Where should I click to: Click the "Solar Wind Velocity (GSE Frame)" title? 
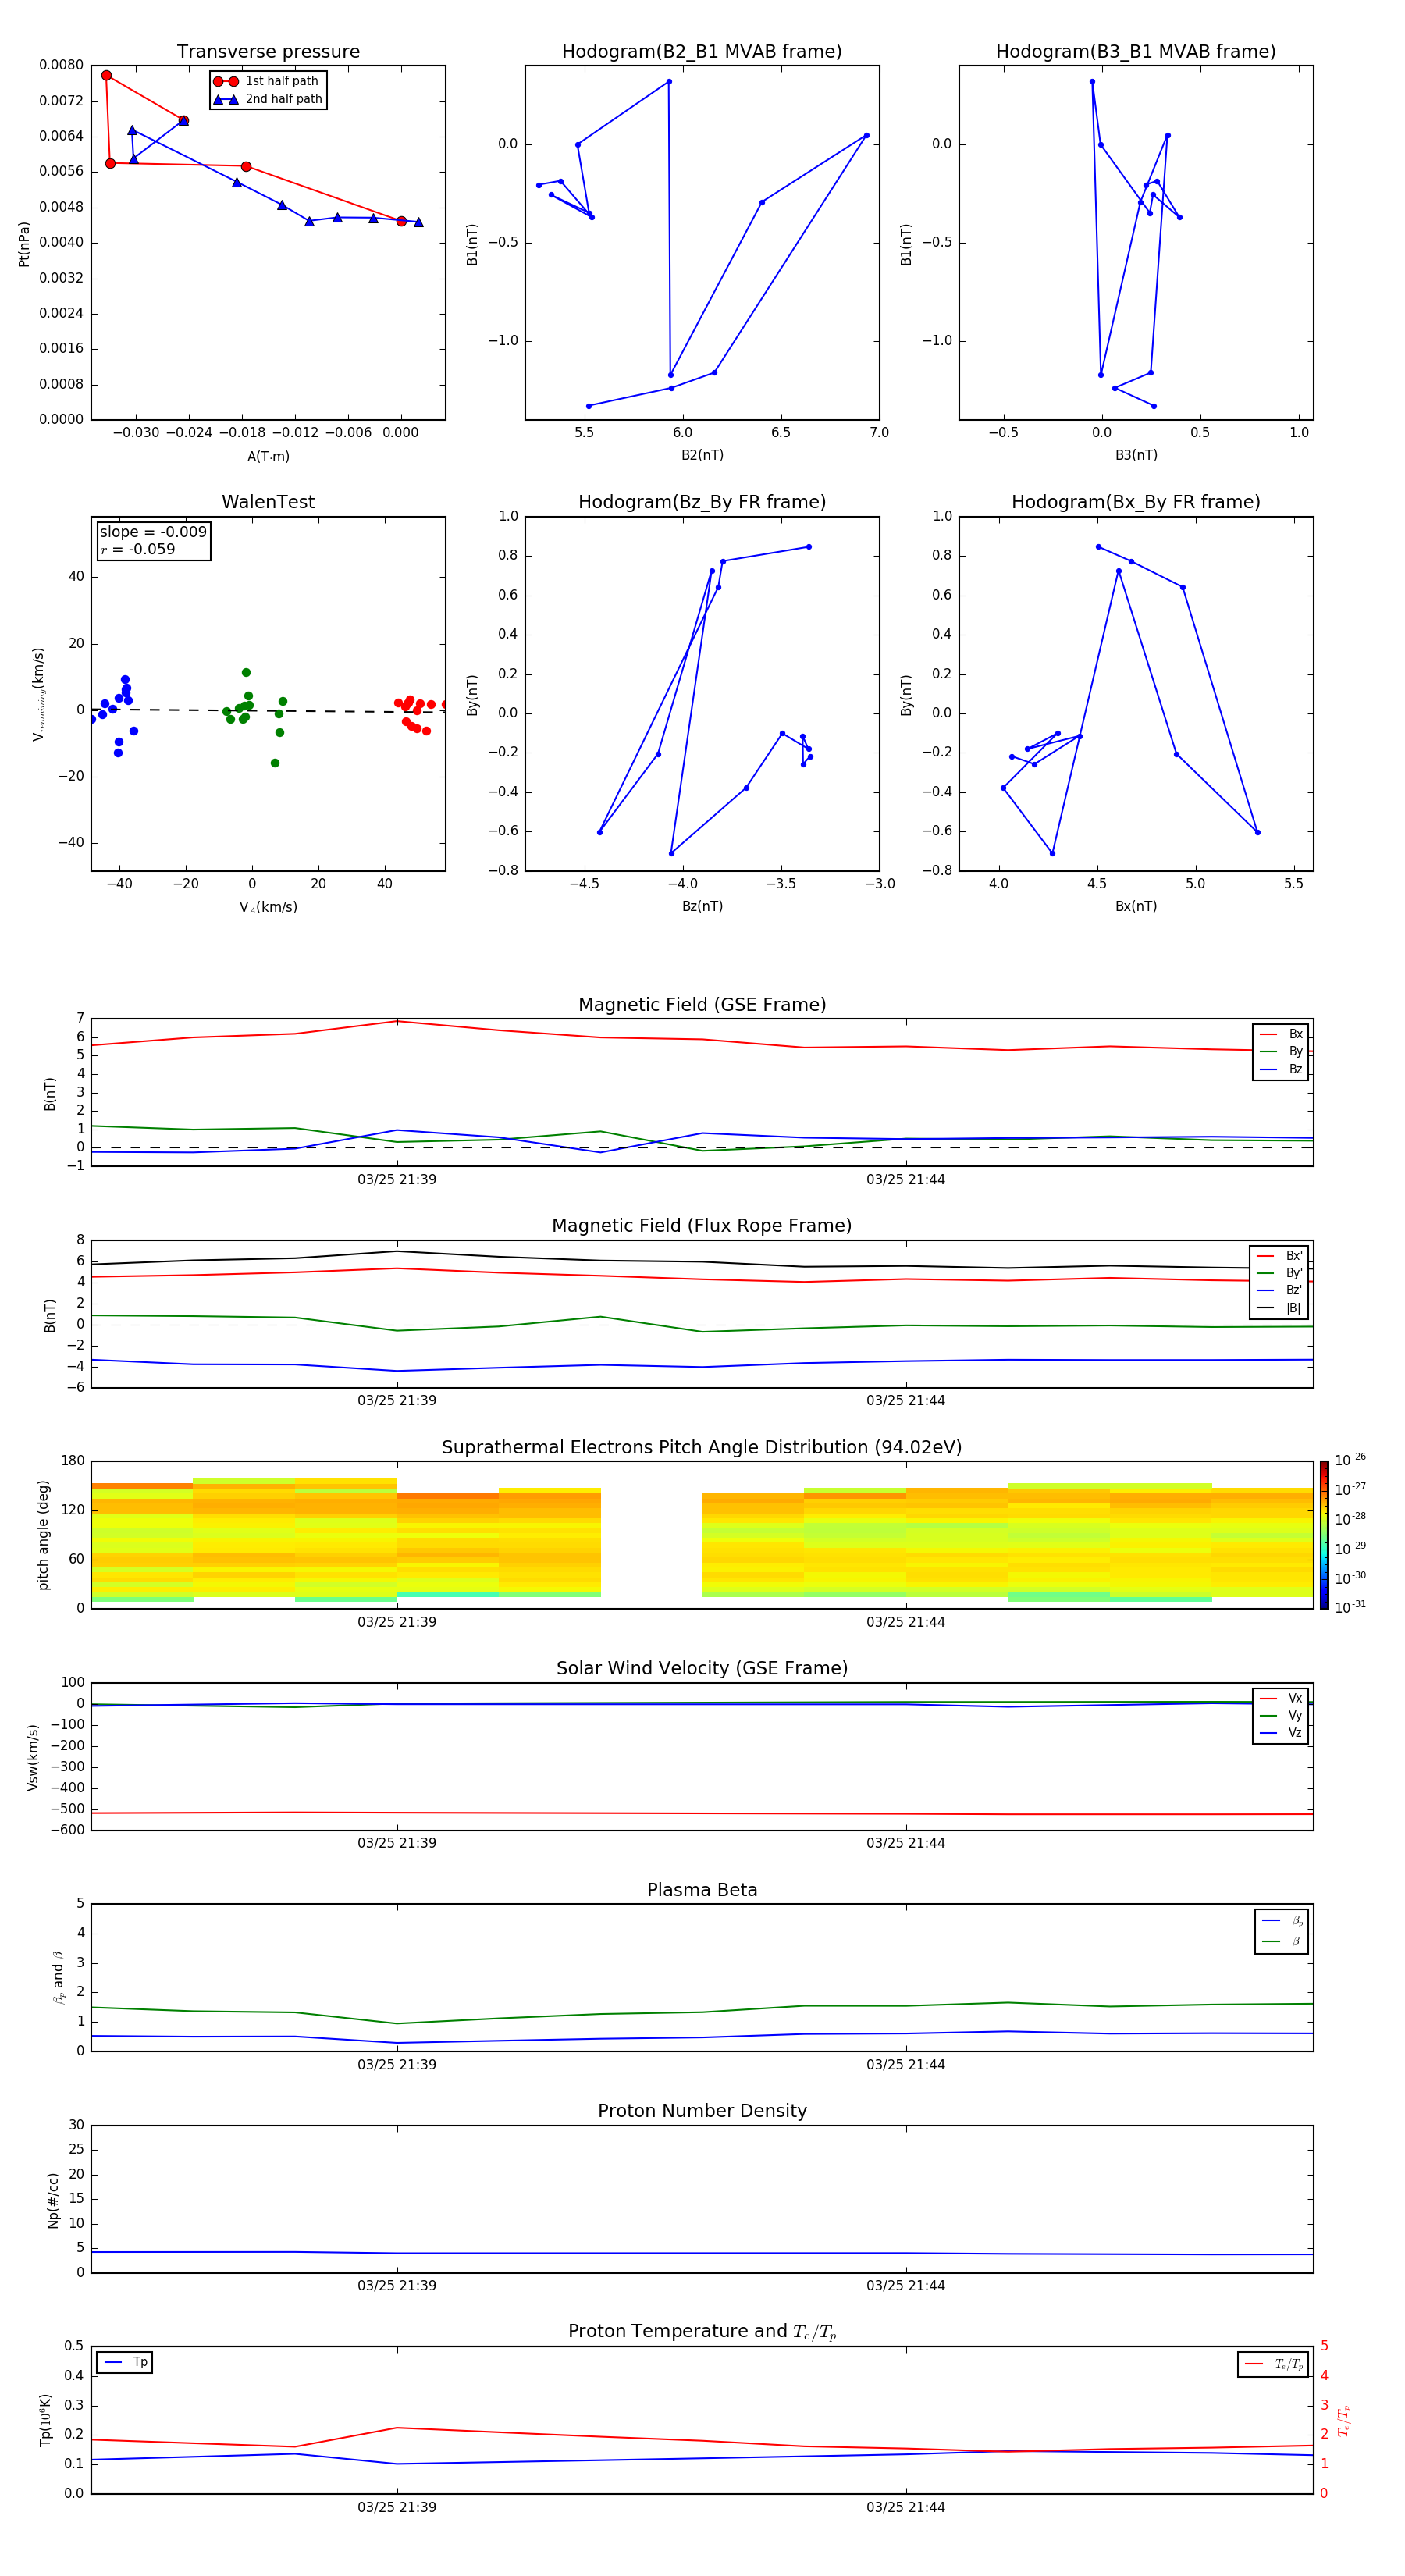[x=702, y=1669]
